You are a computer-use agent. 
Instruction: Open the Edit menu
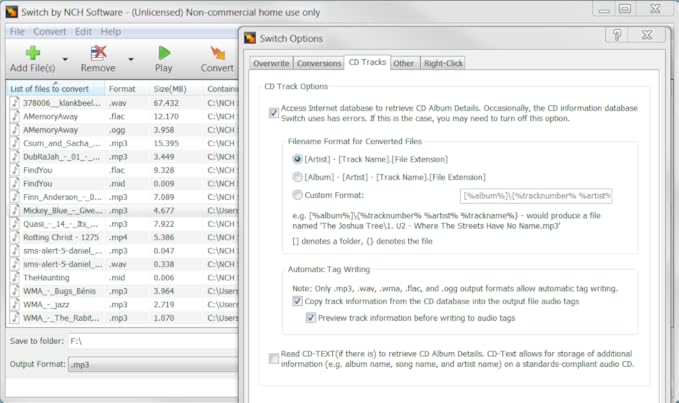tap(83, 32)
